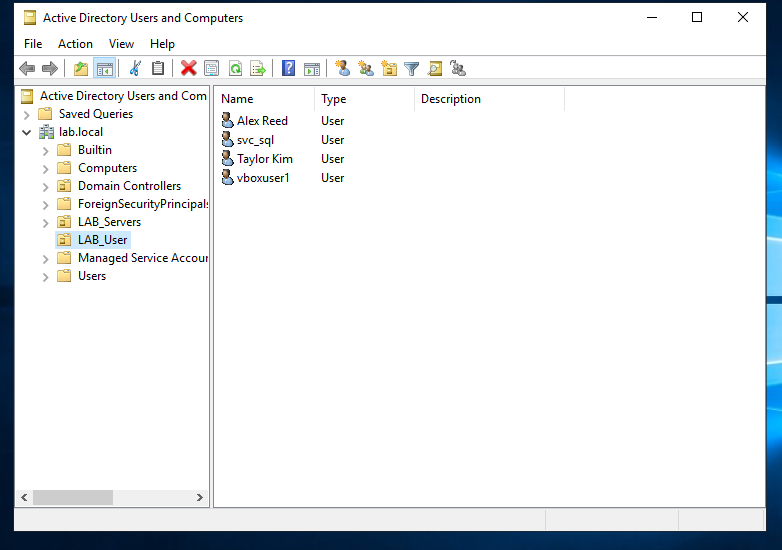Select LAB_User in the tree
The image size is (782, 550).
(x=102, y=240)
